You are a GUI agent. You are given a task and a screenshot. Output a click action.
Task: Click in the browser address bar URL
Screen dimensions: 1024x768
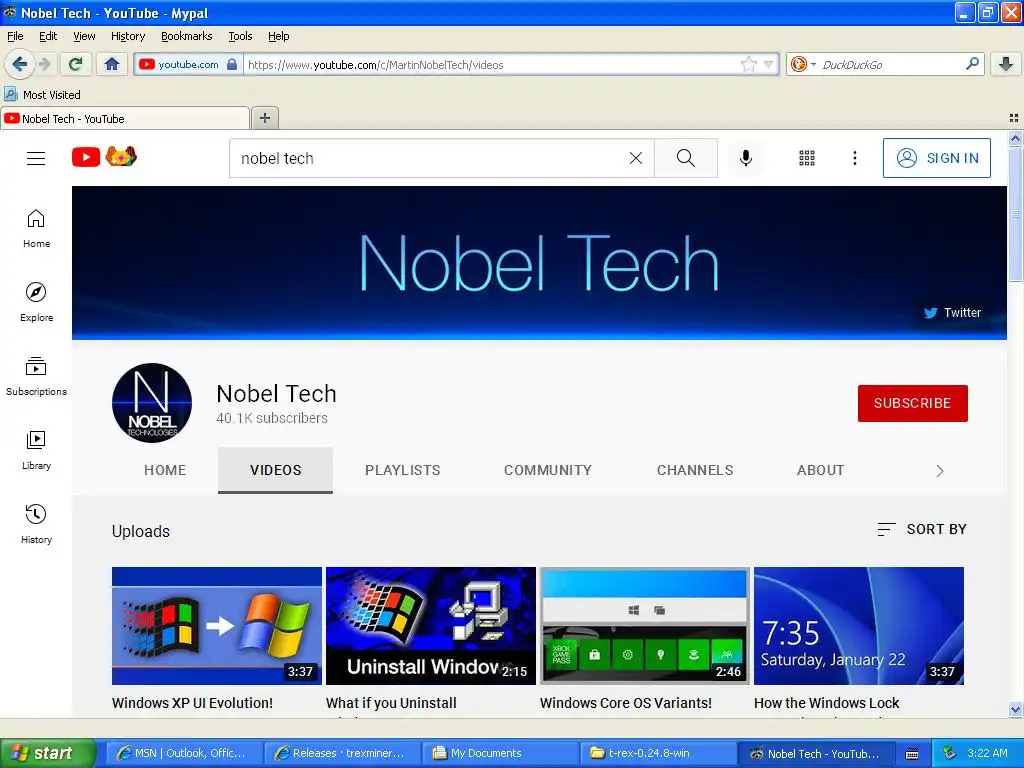(493, 65)
